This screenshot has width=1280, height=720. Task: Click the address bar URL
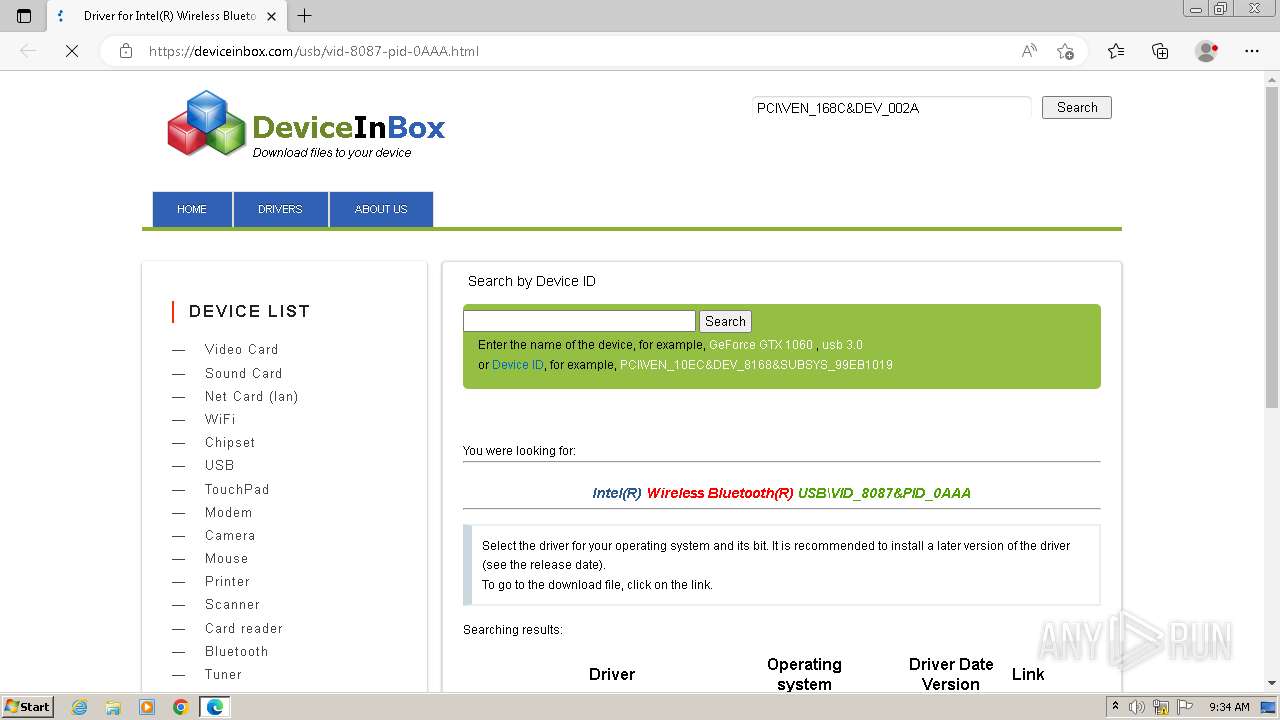314,51
